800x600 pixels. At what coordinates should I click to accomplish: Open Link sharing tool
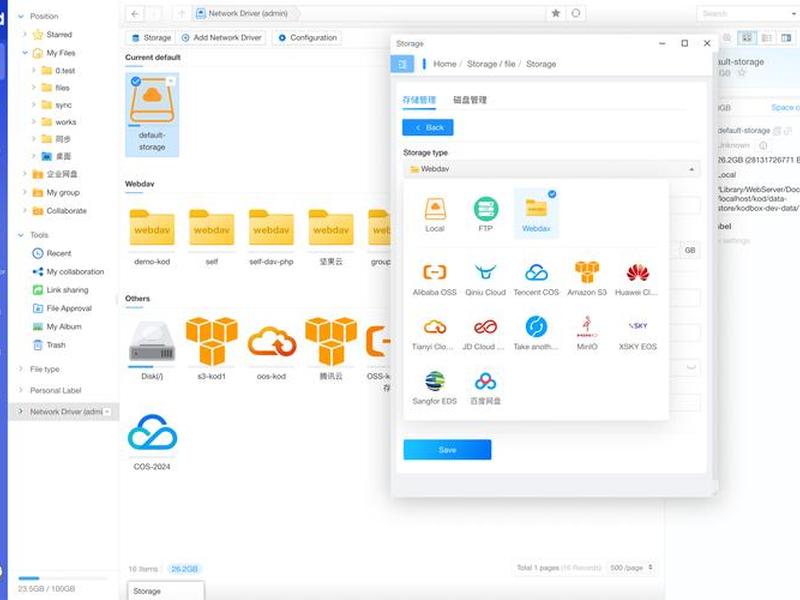(60, 290)
